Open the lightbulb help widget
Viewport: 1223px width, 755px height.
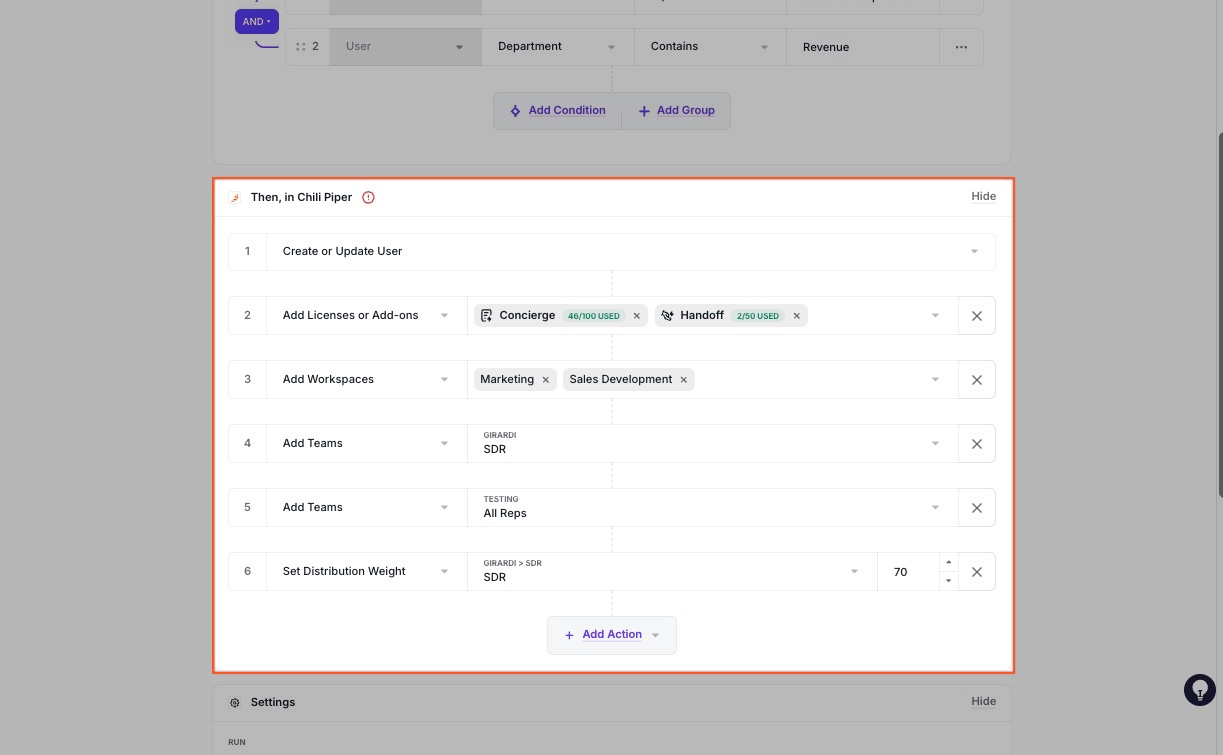pos(1199,690)
